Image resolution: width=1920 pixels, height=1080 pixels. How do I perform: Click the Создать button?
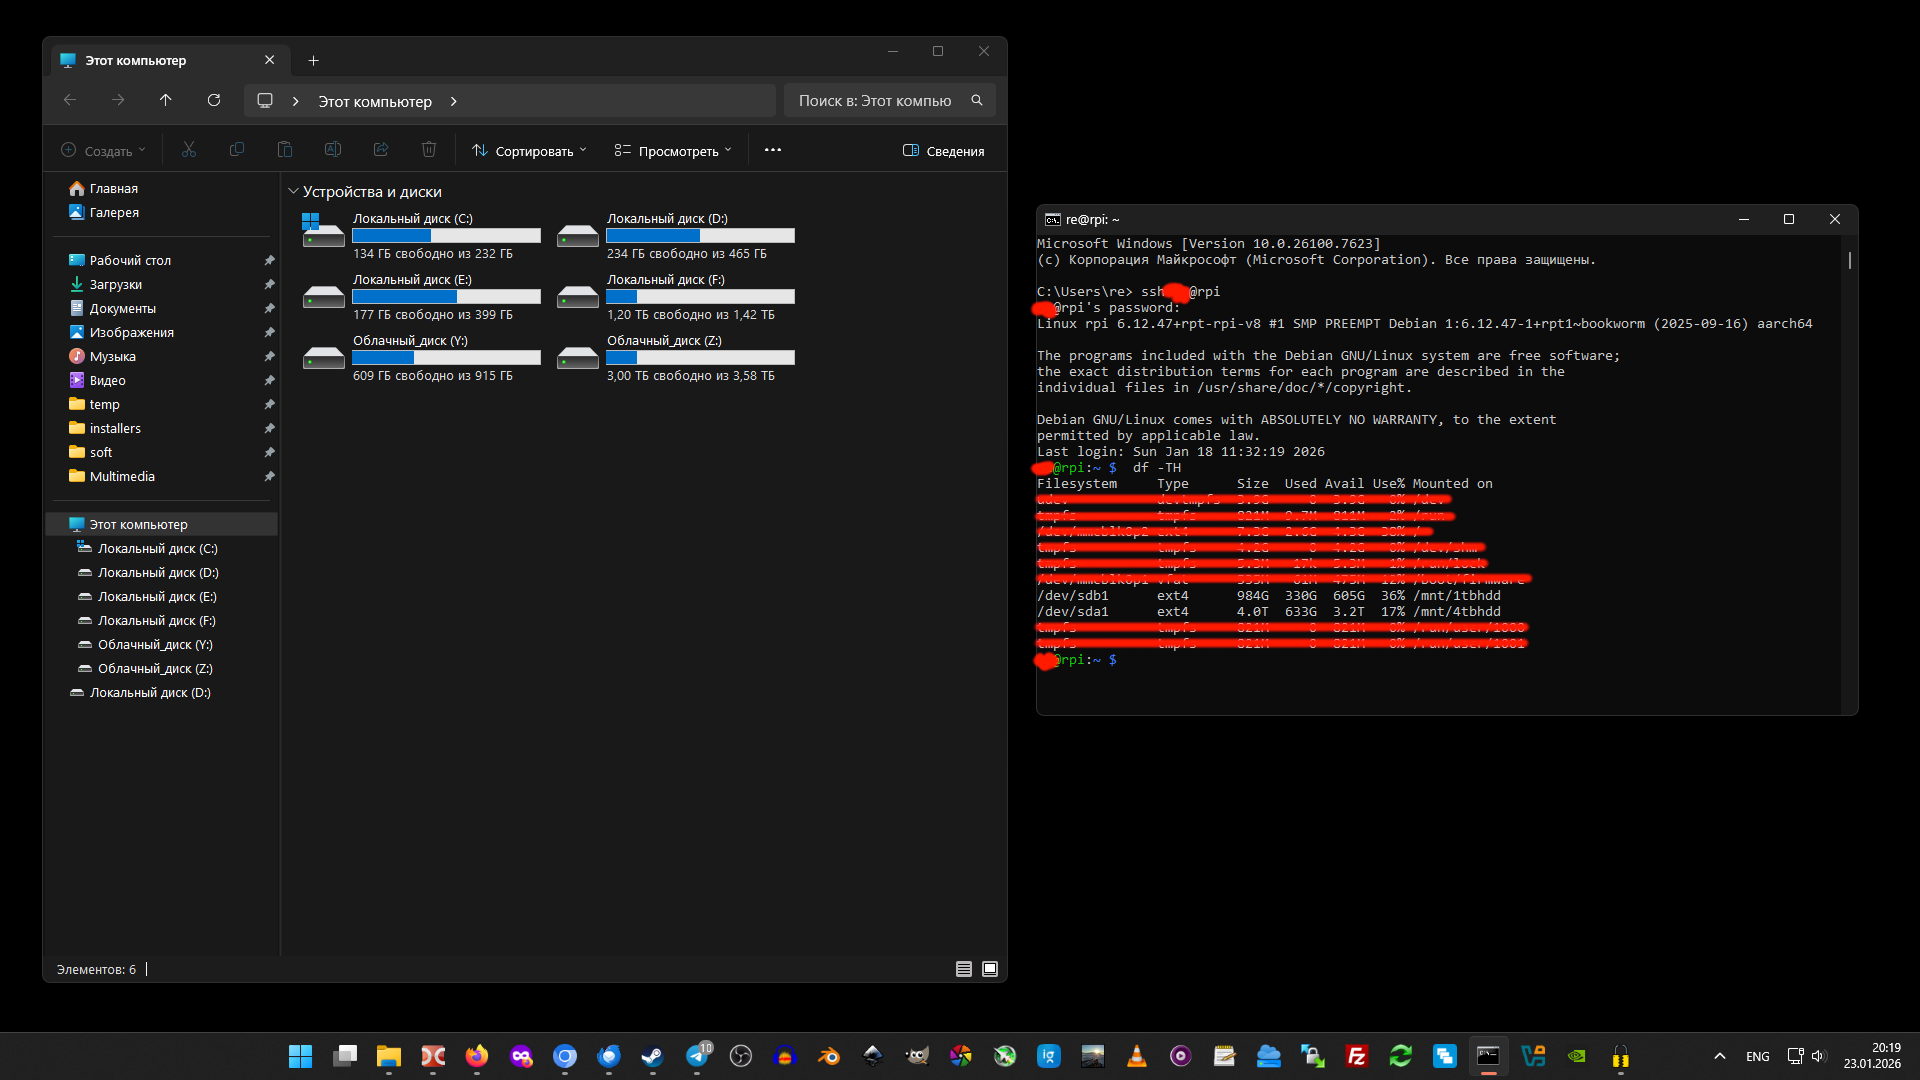(103, 151)
